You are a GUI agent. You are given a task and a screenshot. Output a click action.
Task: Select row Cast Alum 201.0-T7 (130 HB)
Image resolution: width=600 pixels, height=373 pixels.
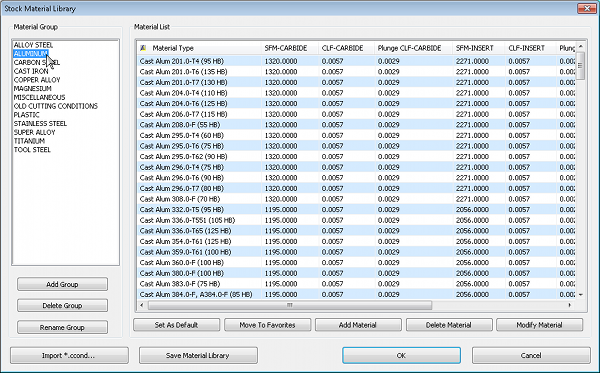tap(356, 82)
